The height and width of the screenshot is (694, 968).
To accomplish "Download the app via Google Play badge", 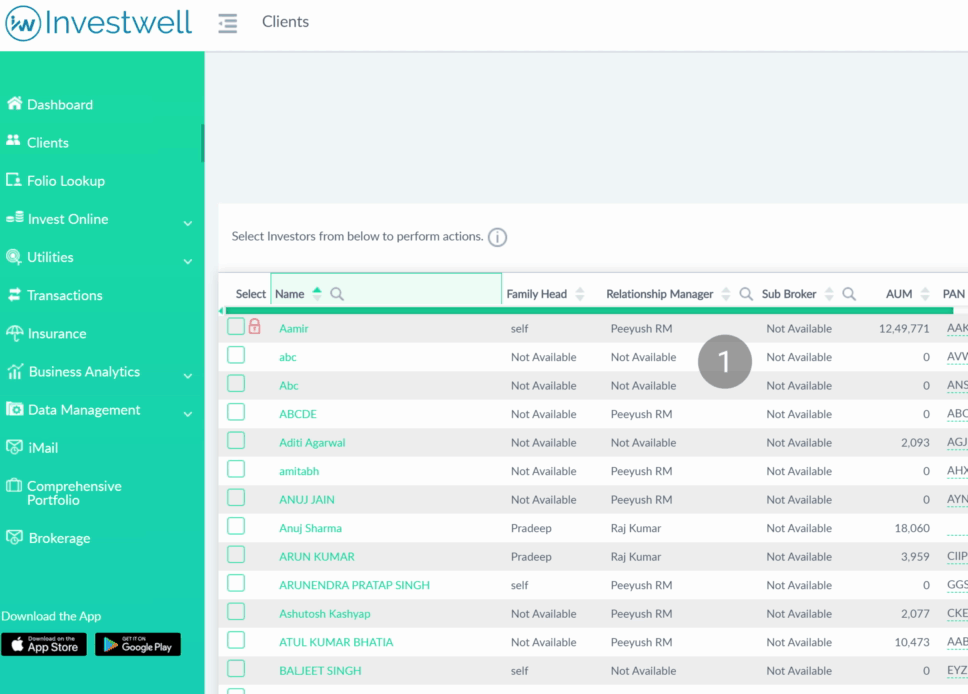I will (137, 644).
